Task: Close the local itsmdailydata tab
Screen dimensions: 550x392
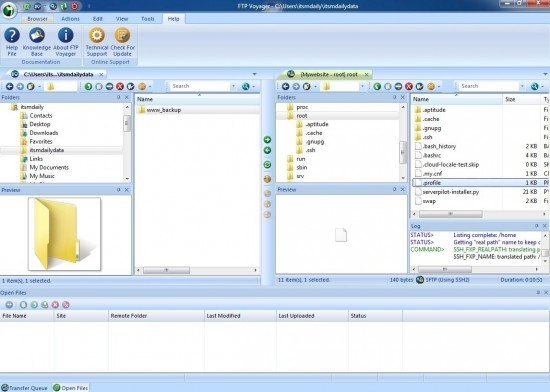Action: pyautogui.click(x=101, y=75)
